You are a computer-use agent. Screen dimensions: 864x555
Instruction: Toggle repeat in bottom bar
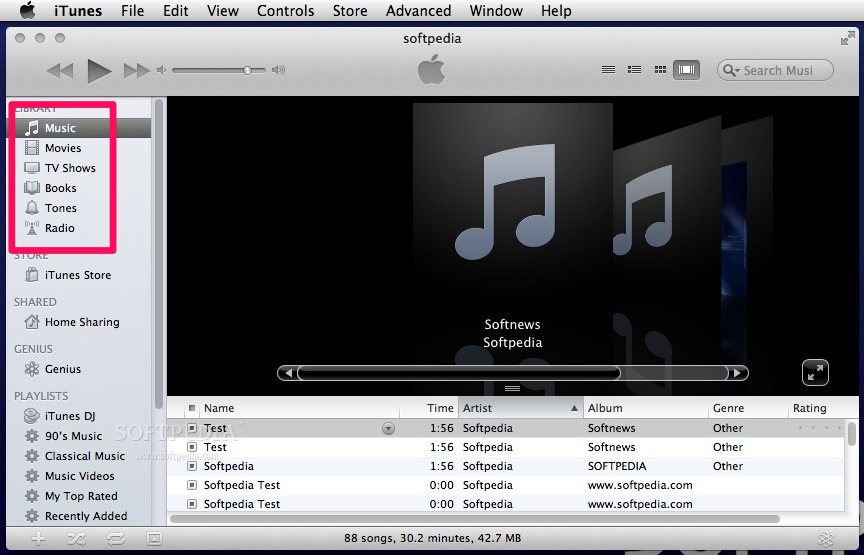click(116, 538)
